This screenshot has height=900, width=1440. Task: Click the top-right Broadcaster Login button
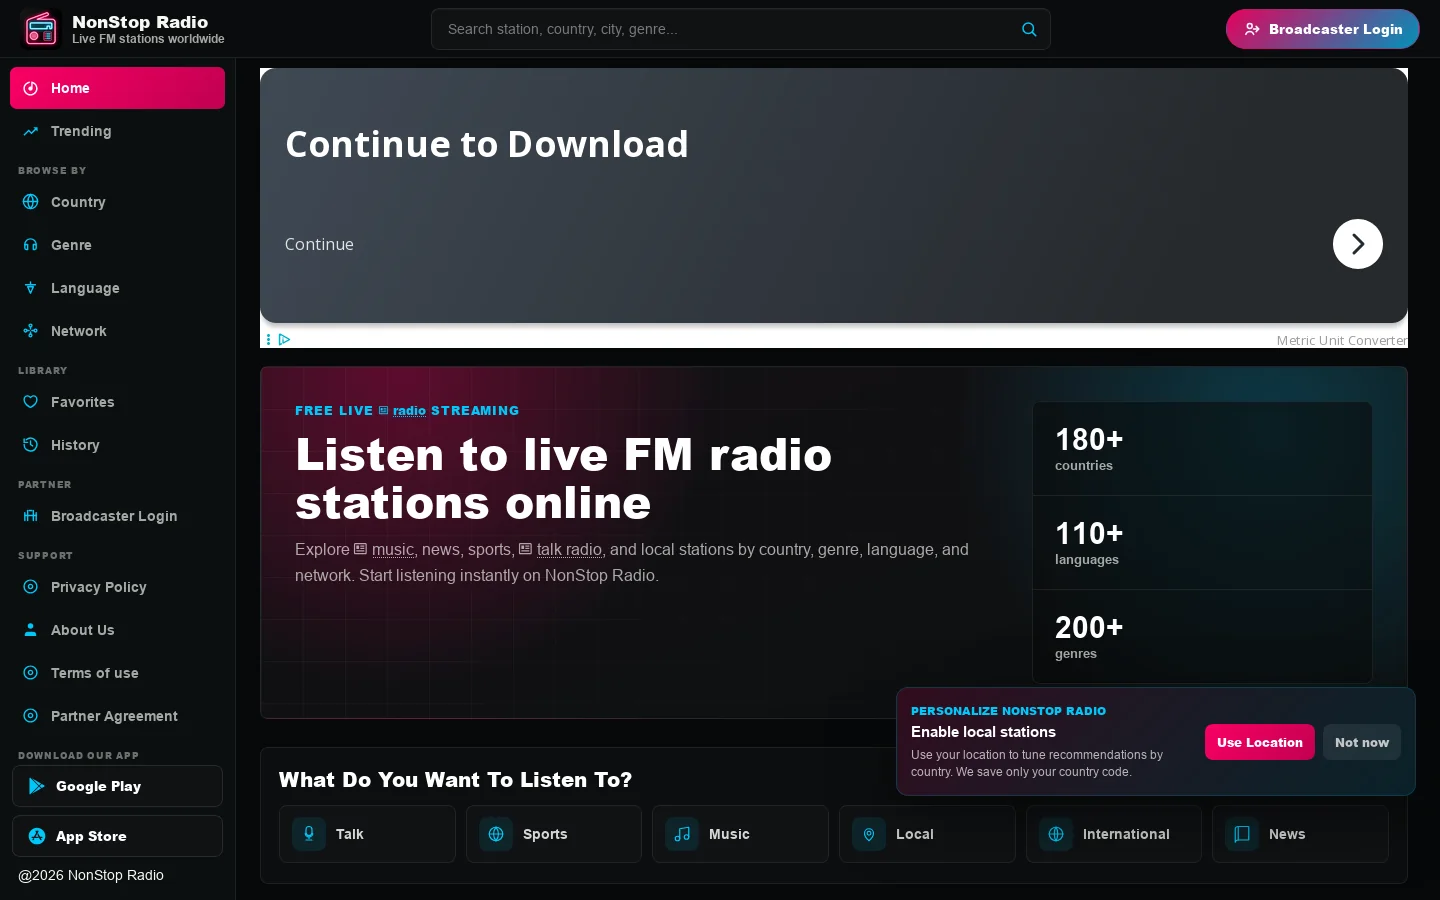(x=1323, y=29)
